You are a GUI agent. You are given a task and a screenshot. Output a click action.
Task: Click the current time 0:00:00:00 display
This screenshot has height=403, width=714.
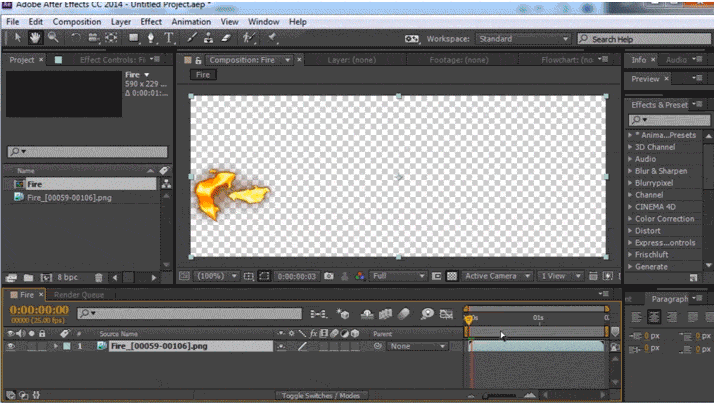click(x=39, y=310)
